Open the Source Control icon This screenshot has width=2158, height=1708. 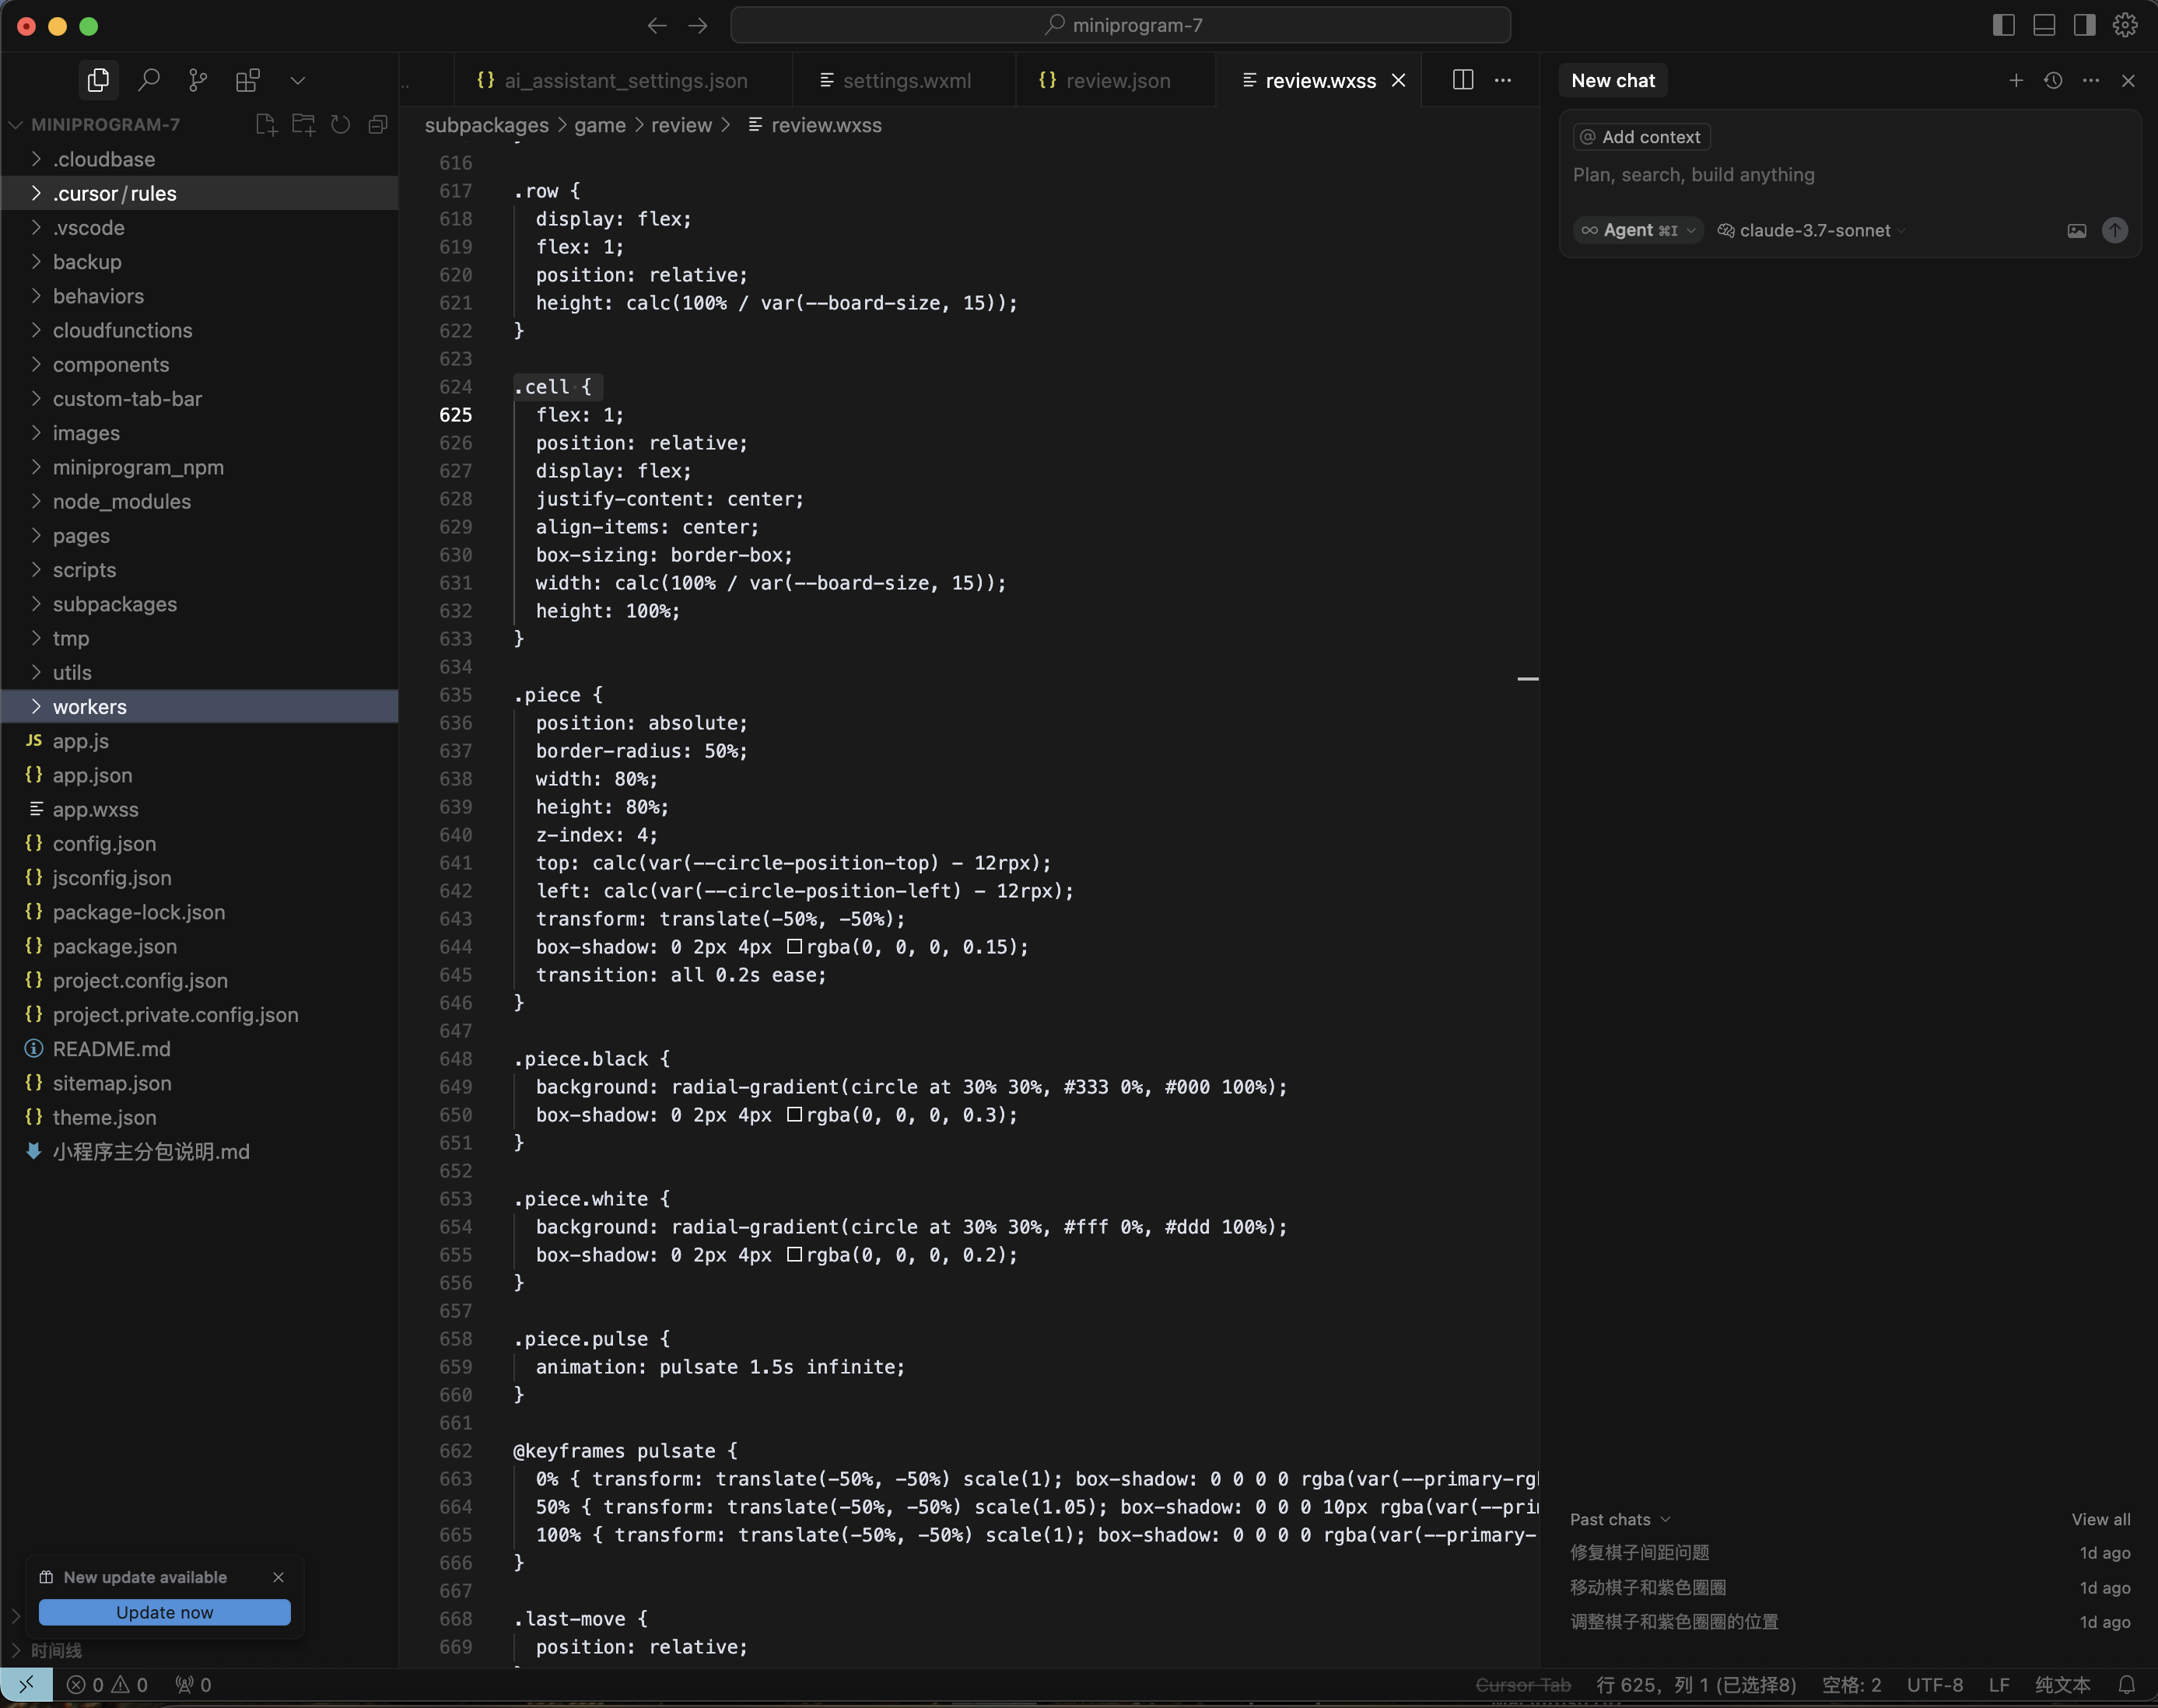[199, 80]
